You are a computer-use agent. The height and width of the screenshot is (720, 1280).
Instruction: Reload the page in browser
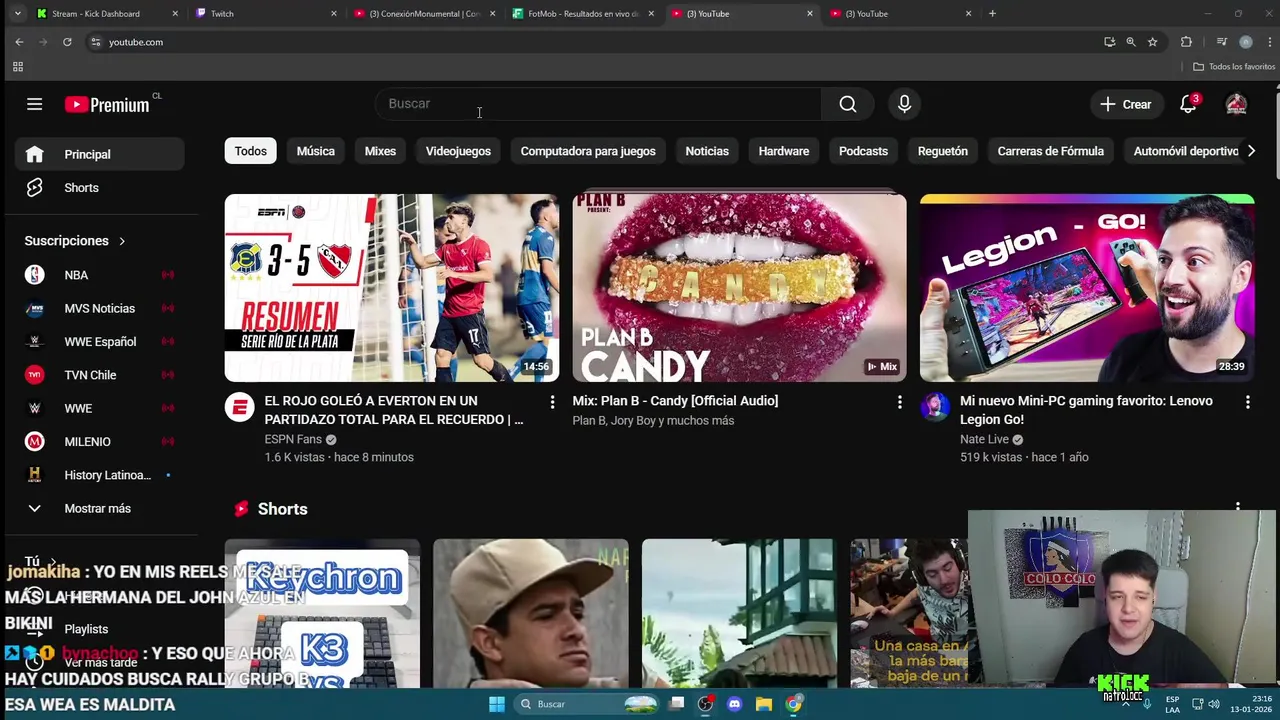pyautogui.click(x=67, y=42)
